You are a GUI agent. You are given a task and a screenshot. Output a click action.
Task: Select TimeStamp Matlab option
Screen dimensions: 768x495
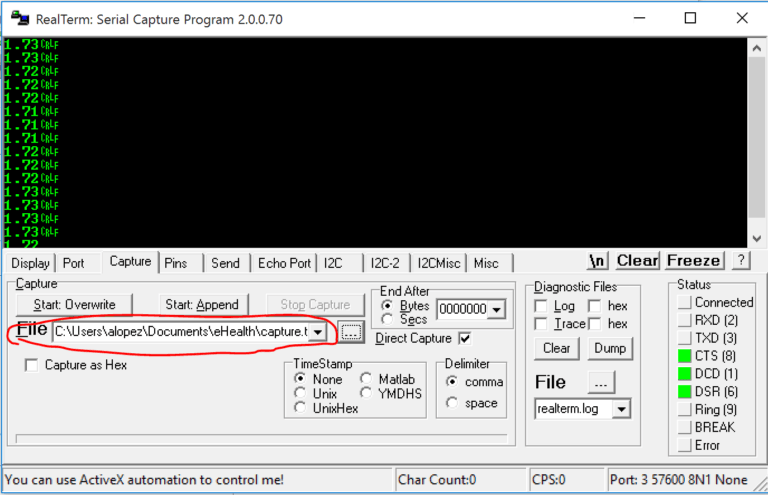366,378
